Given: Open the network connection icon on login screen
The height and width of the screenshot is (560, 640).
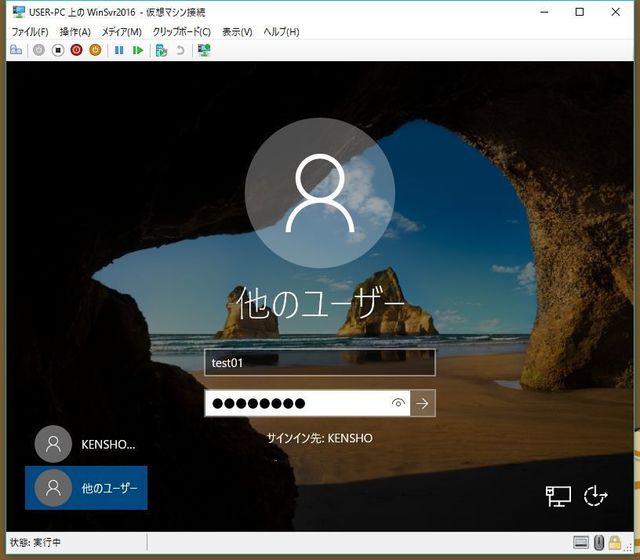Looking at the screenshot, I should (557, 495).
